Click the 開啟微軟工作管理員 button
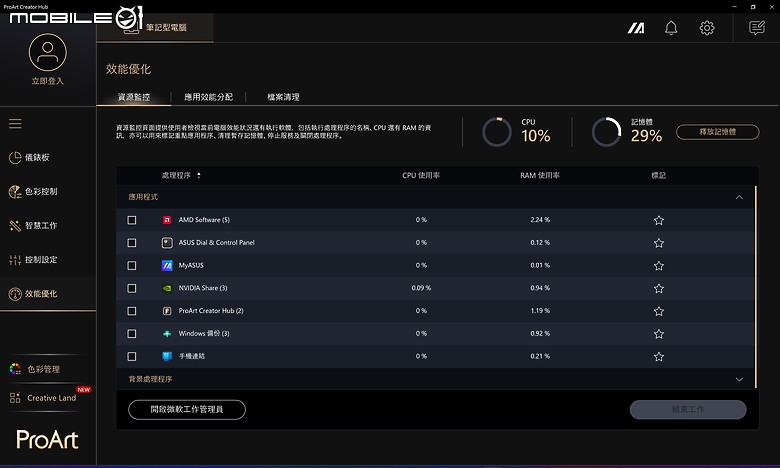The width and height of the screenshot is (780, 468). (x=187, y=410)
